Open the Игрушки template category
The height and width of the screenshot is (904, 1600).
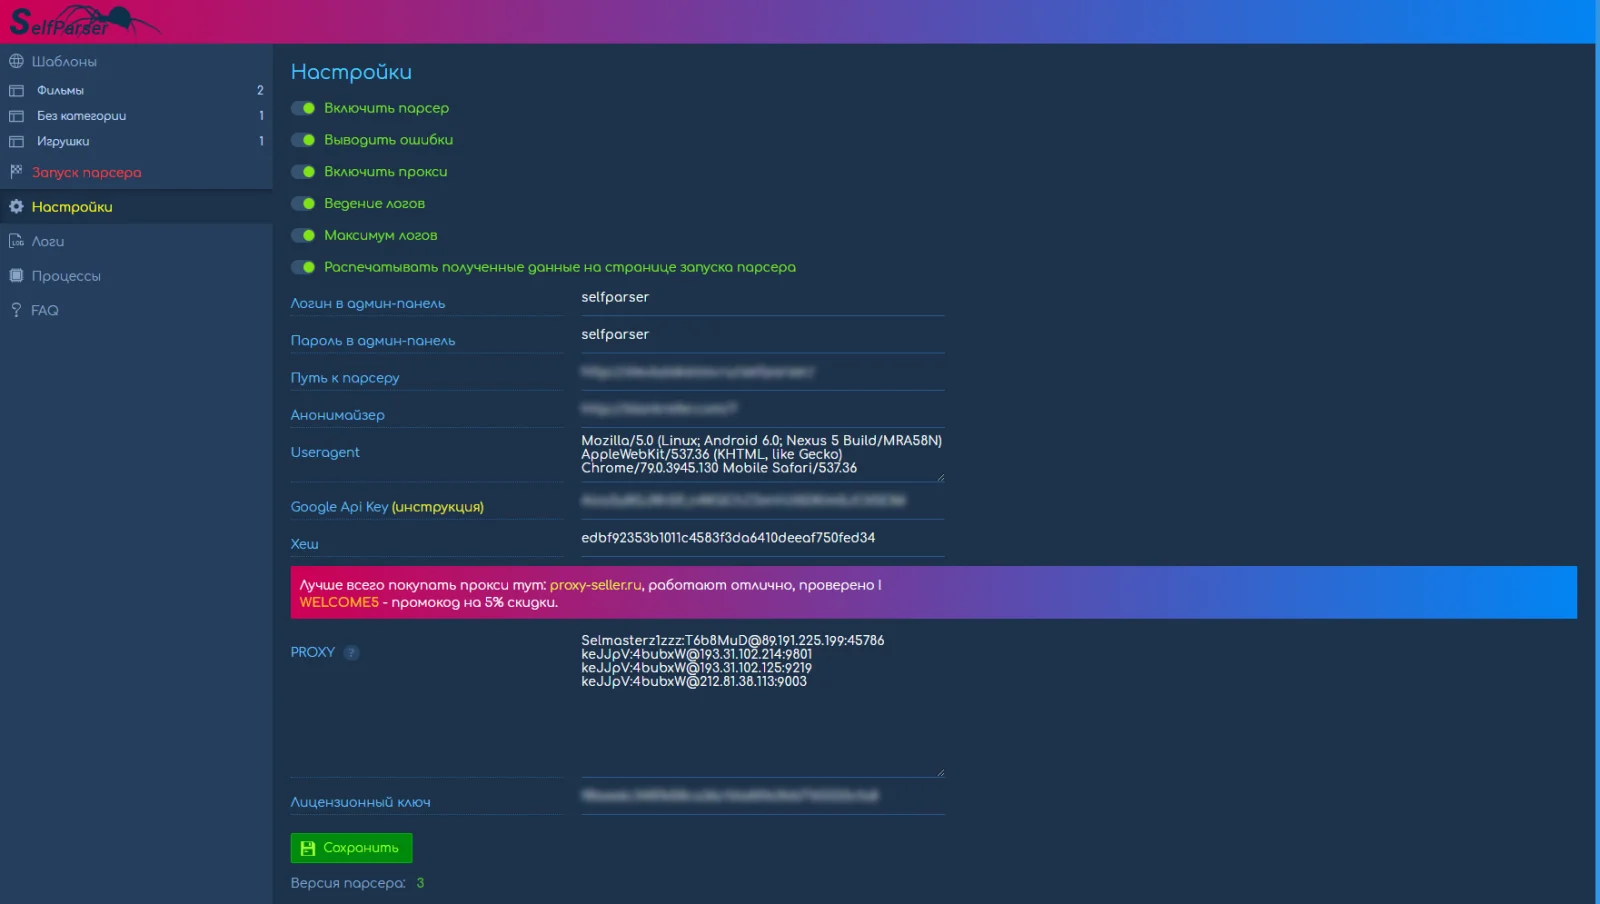(63, 141)
